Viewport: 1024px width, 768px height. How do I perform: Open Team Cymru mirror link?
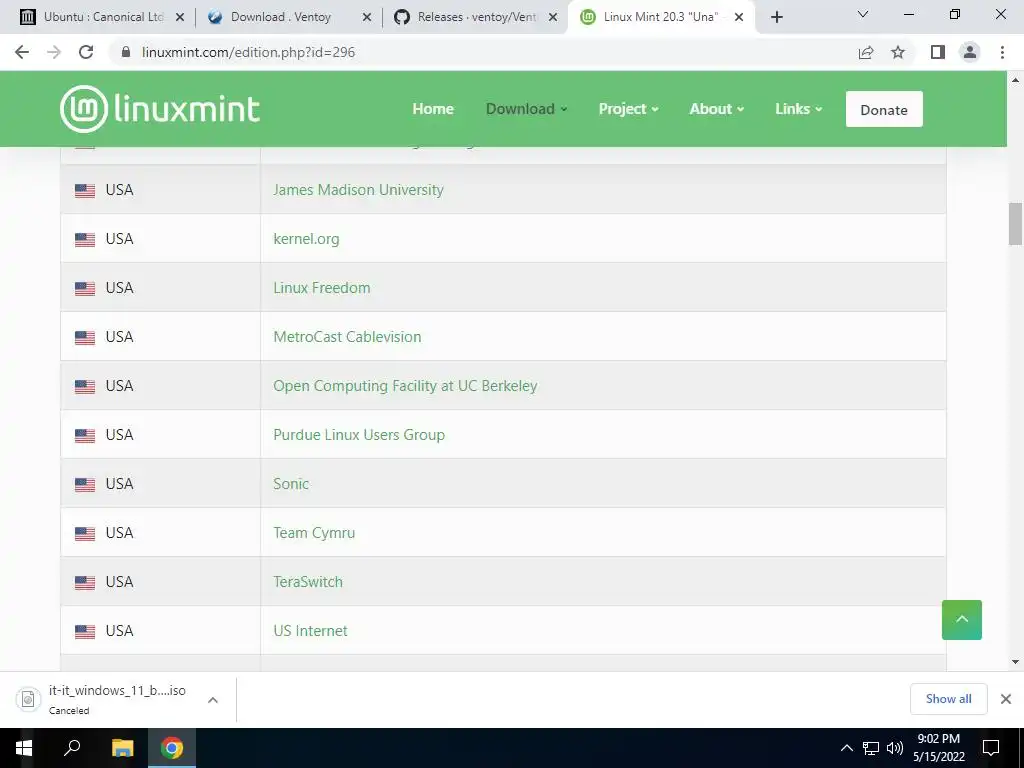coord(314,533)
